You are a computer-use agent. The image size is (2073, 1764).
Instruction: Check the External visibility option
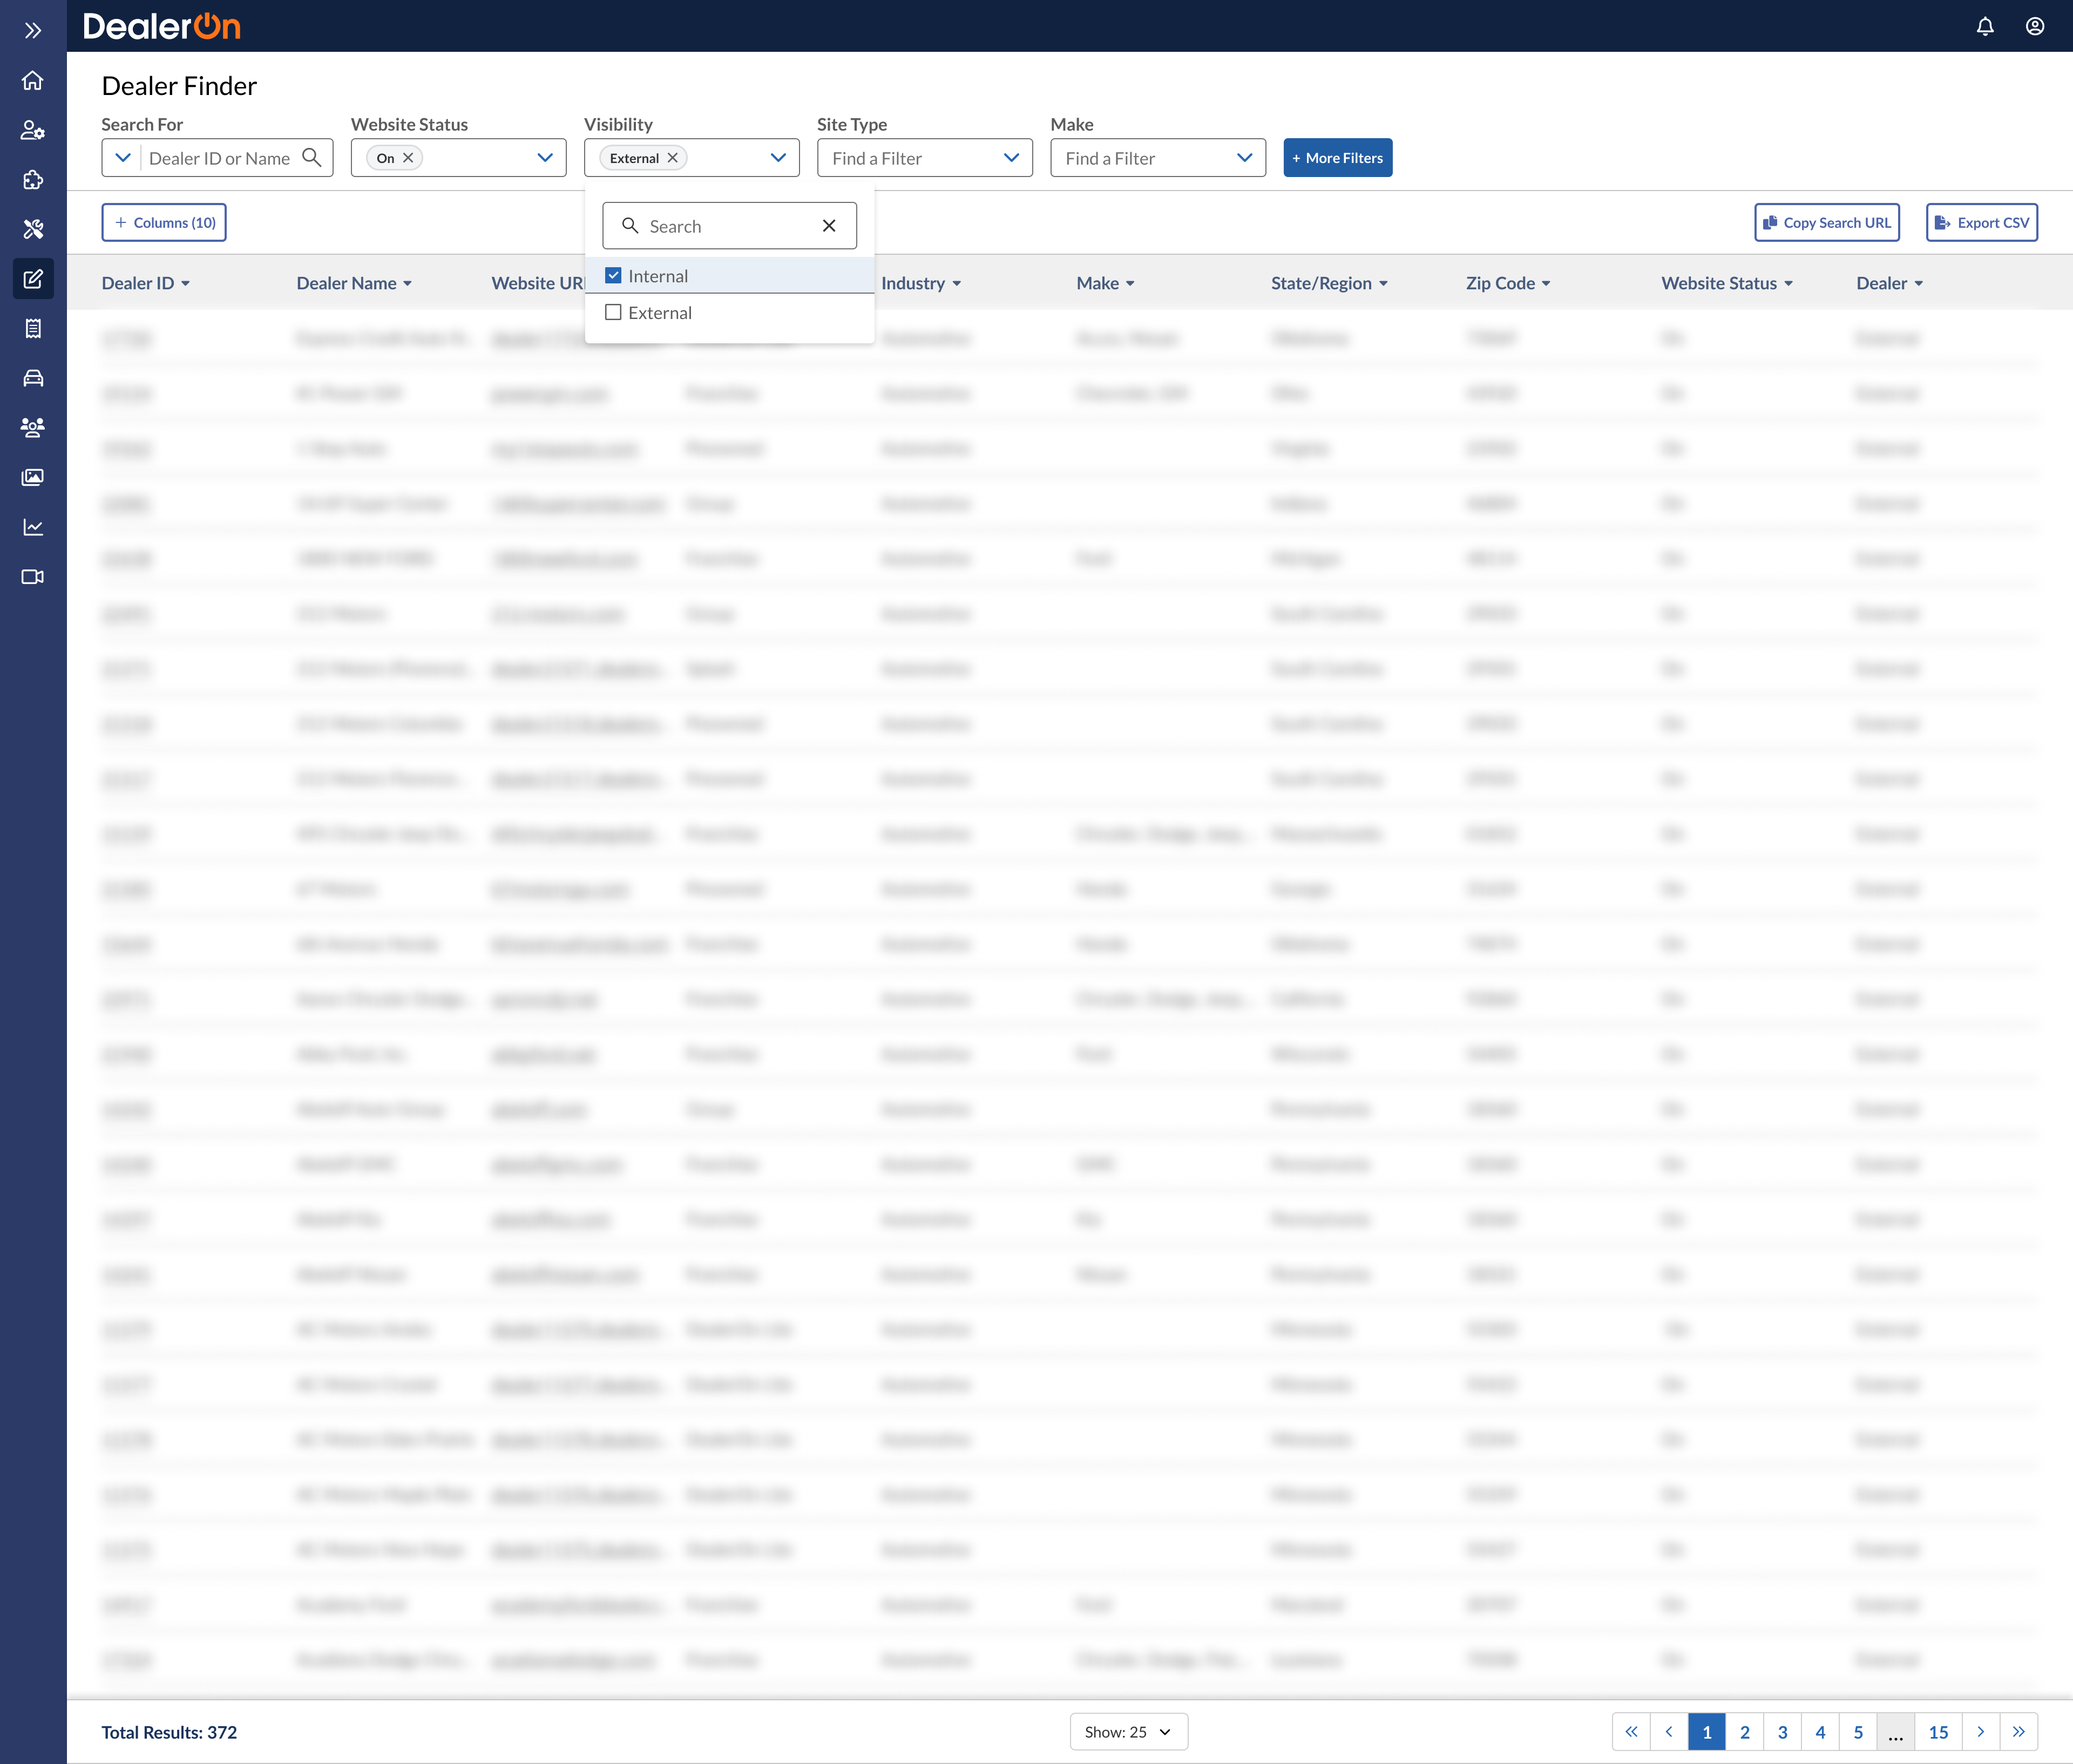[x=730, y=313]
